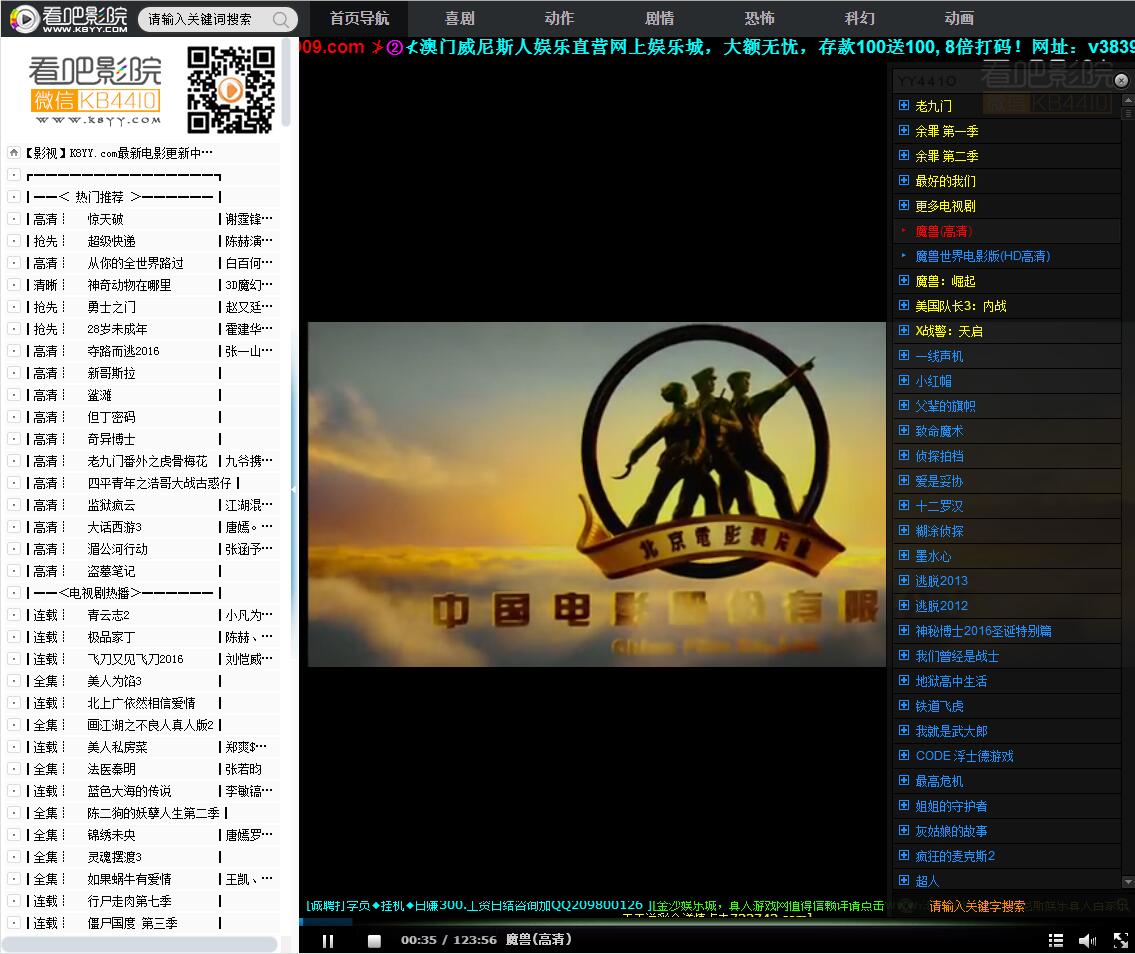Image resolution: width=1135 pixels, height=954 pixels.
Task: Open the 恐怖 category
Action: [x=759, y=18]
